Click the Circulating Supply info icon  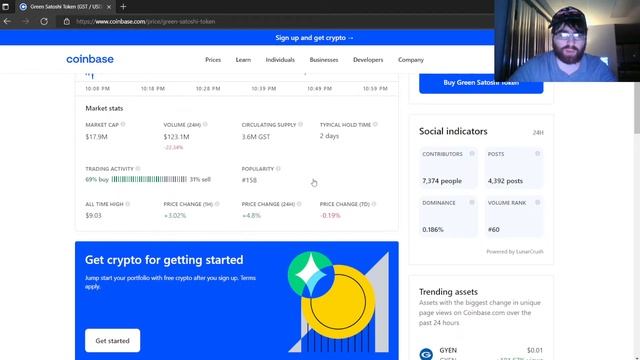click(300, 124)
